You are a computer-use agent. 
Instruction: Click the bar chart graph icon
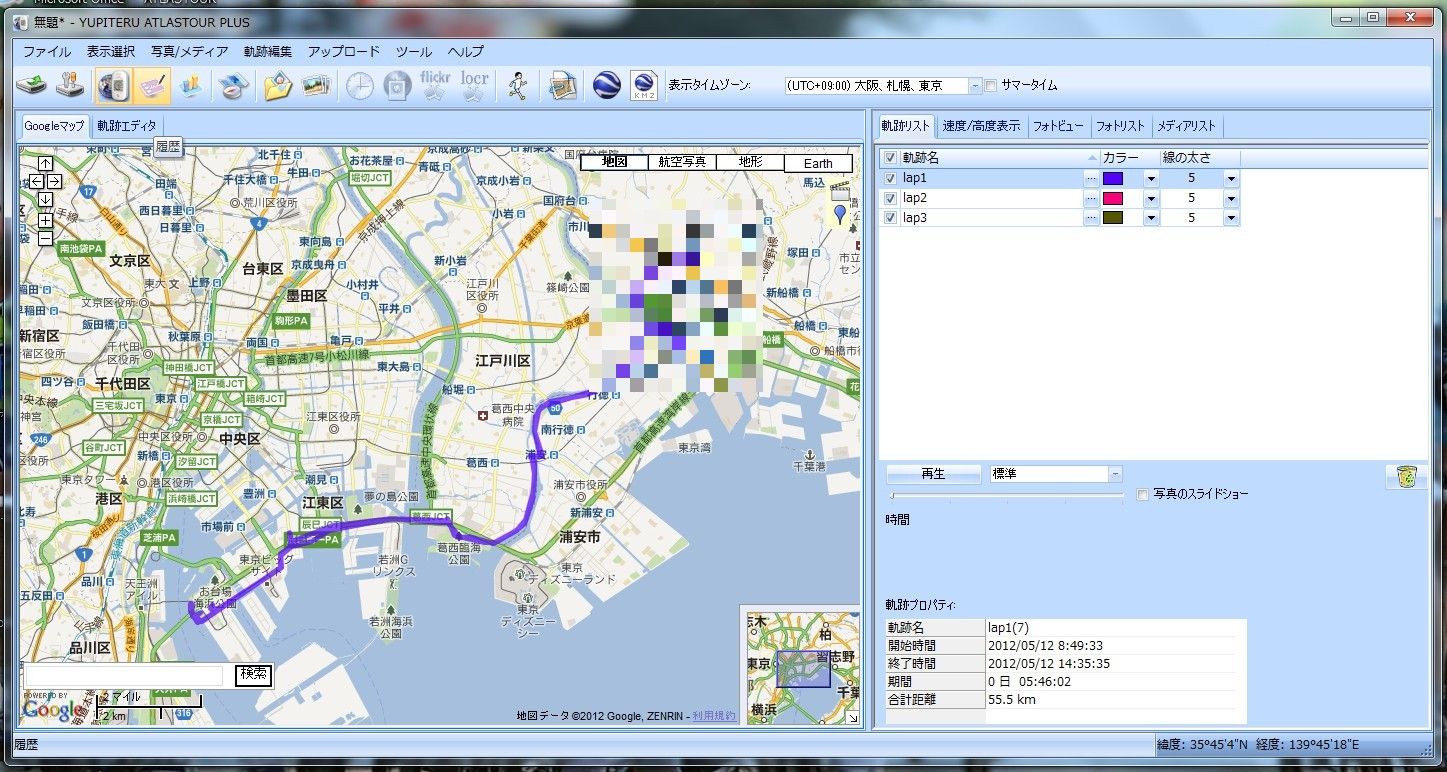tap(190, 86)
